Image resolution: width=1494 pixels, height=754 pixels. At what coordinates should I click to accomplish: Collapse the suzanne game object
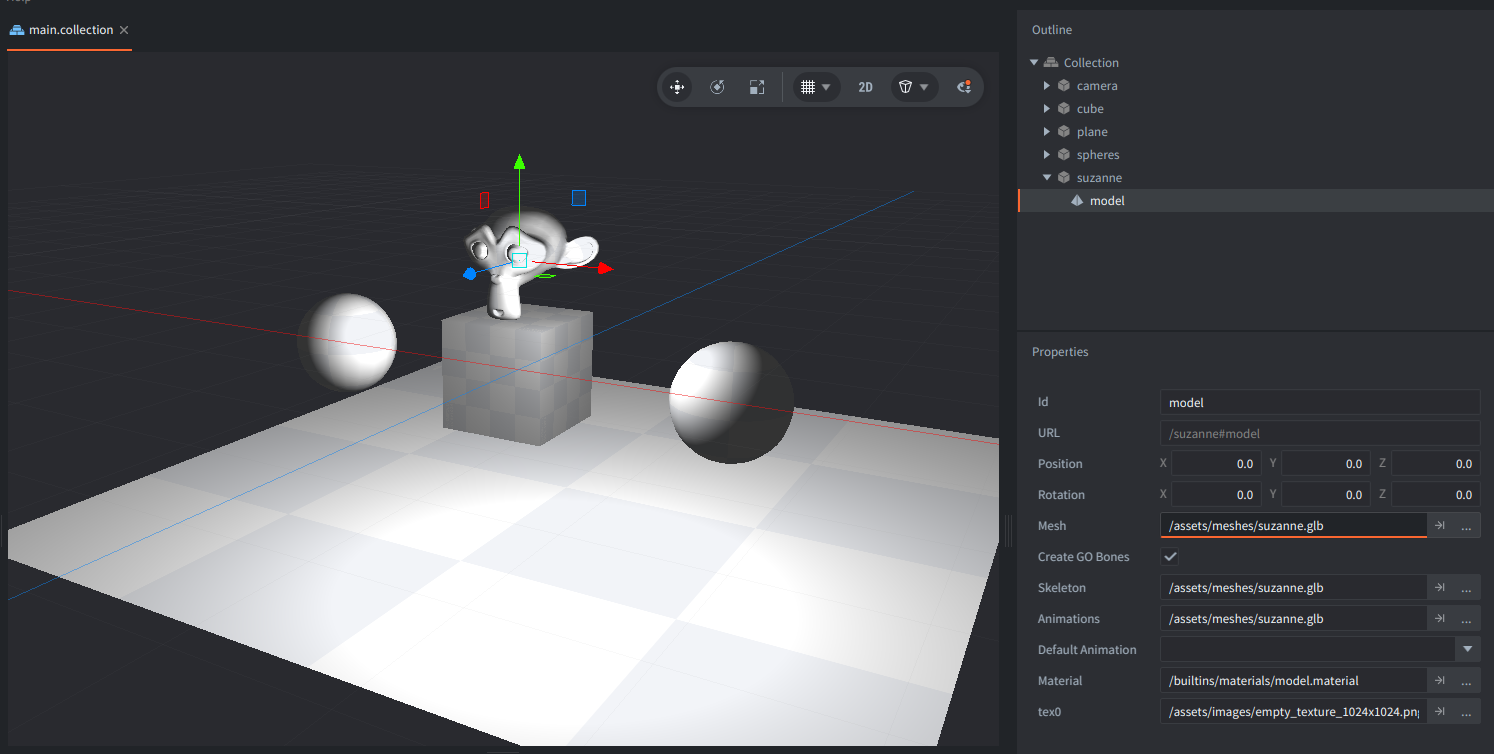[1047, 177]
